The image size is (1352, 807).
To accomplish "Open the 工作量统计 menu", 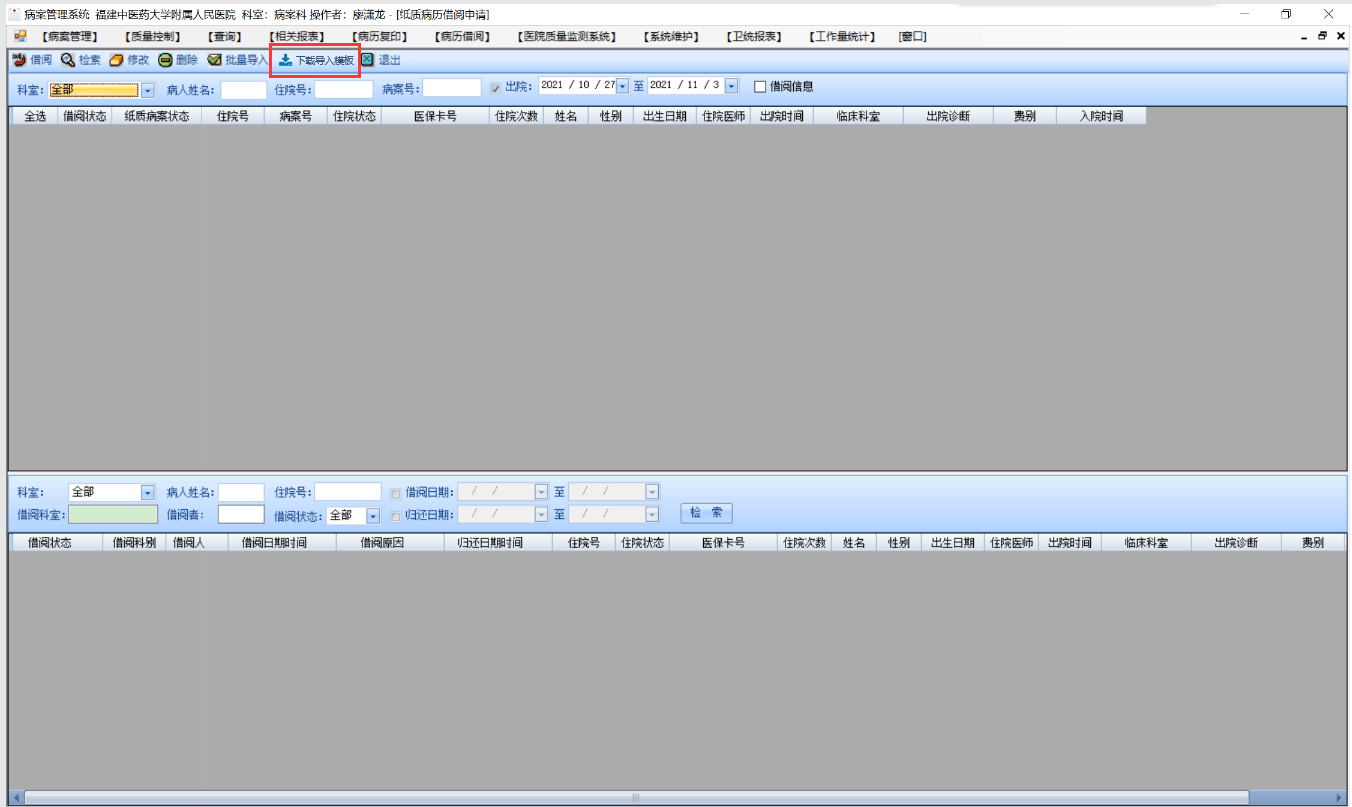I will coord(842,37).
